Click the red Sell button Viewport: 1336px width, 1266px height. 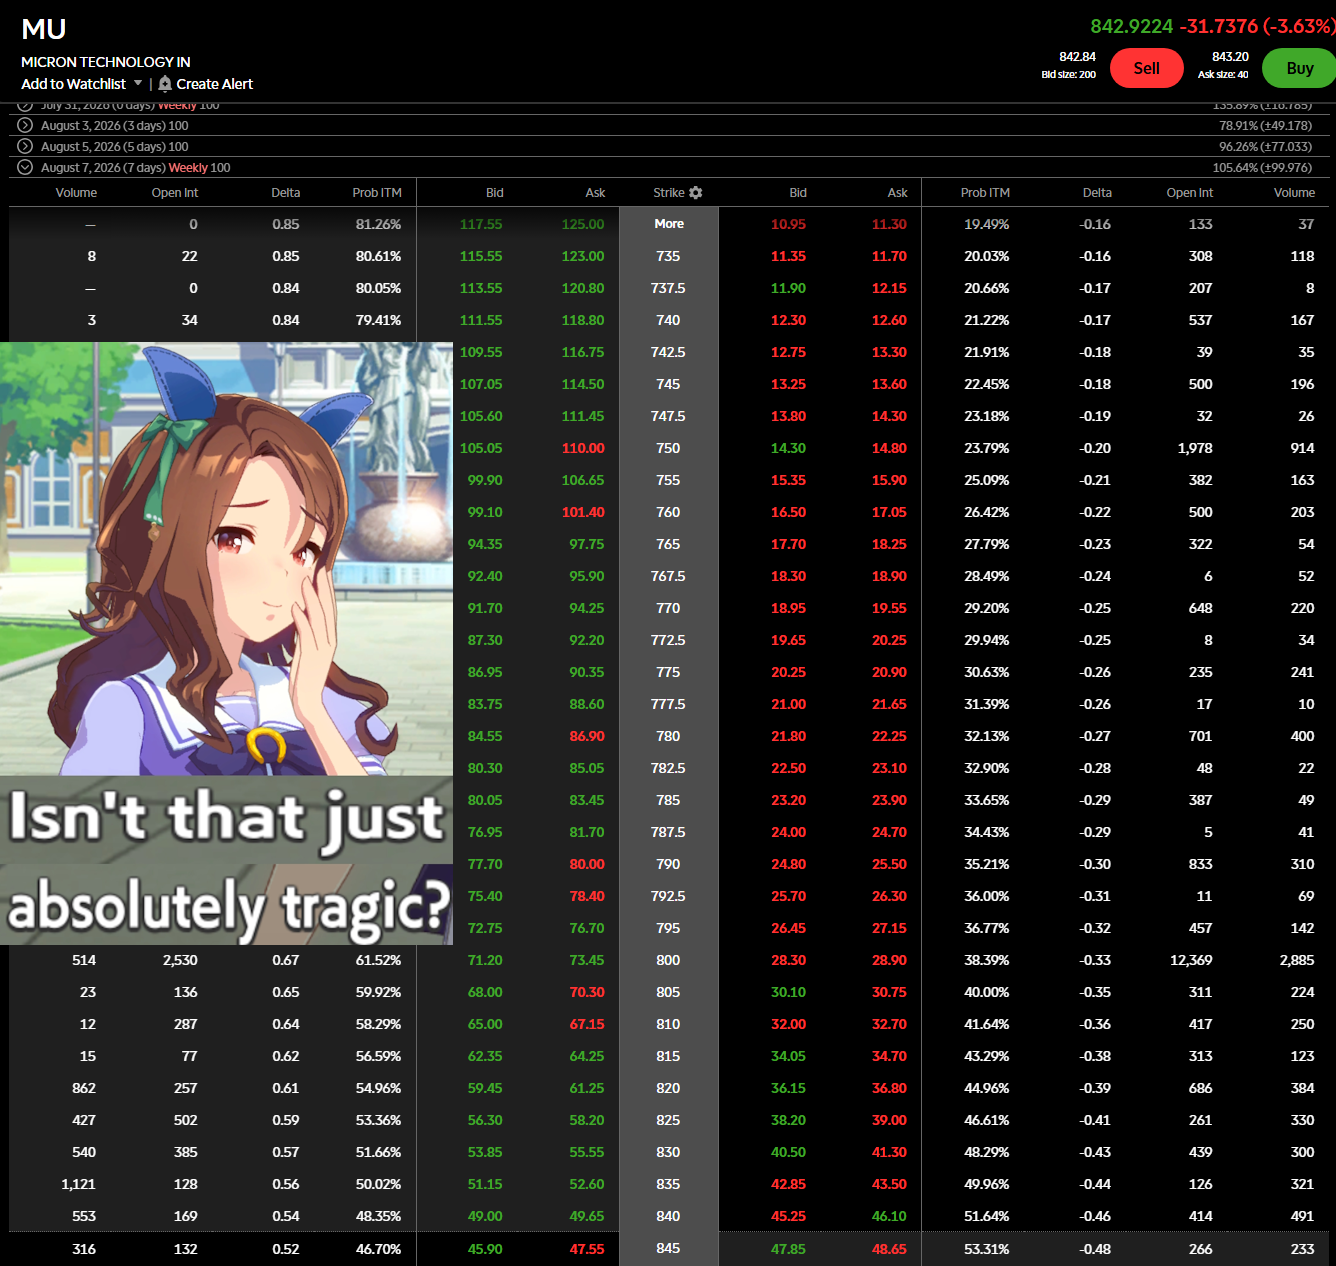click(x=1146, y=68)
